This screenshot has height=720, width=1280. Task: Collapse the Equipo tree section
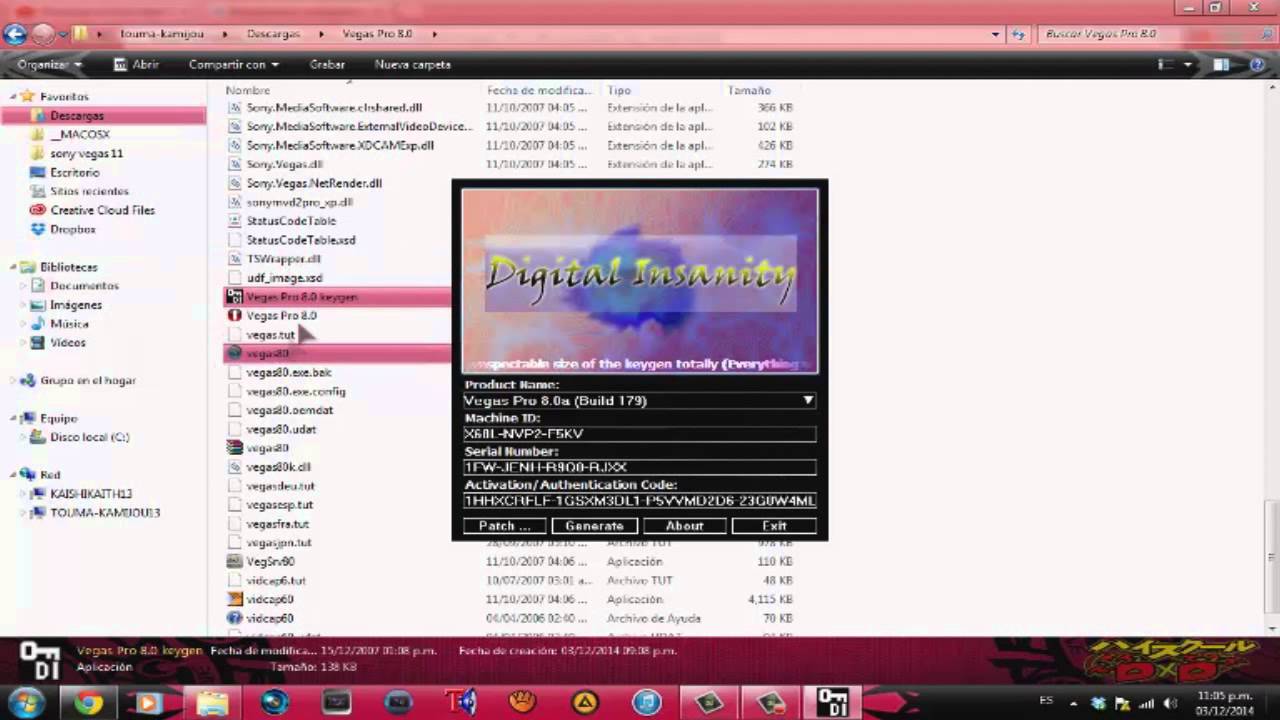pos(14,419)
